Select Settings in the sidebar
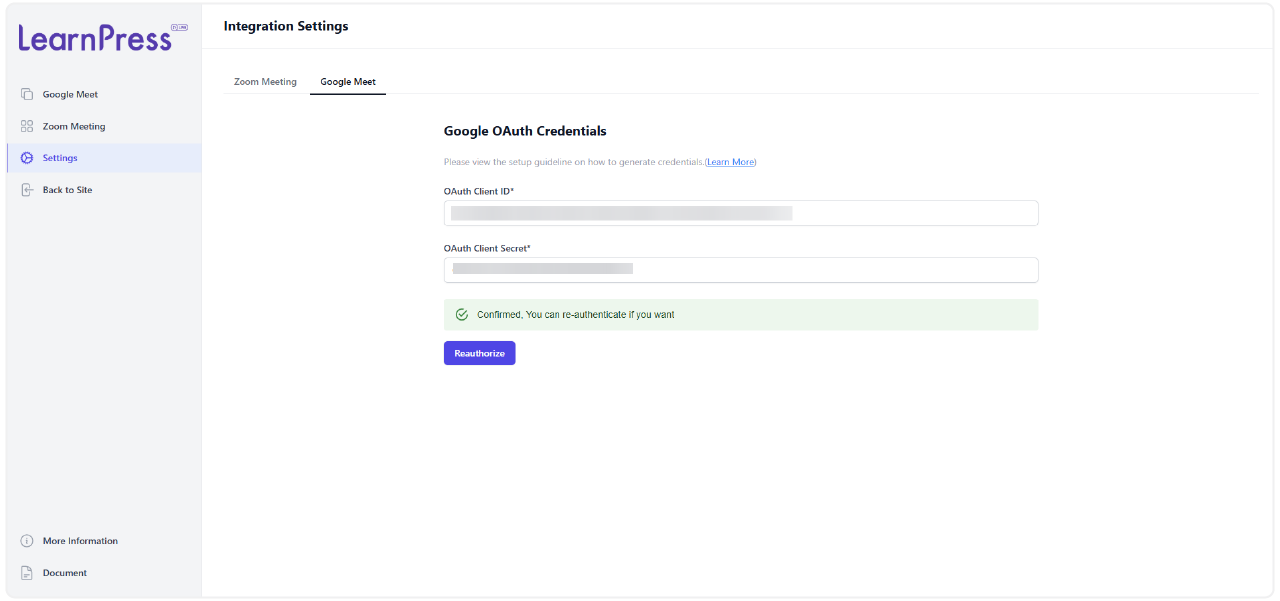The width and height of the screenshot is (1280, 601). point(104,158)
